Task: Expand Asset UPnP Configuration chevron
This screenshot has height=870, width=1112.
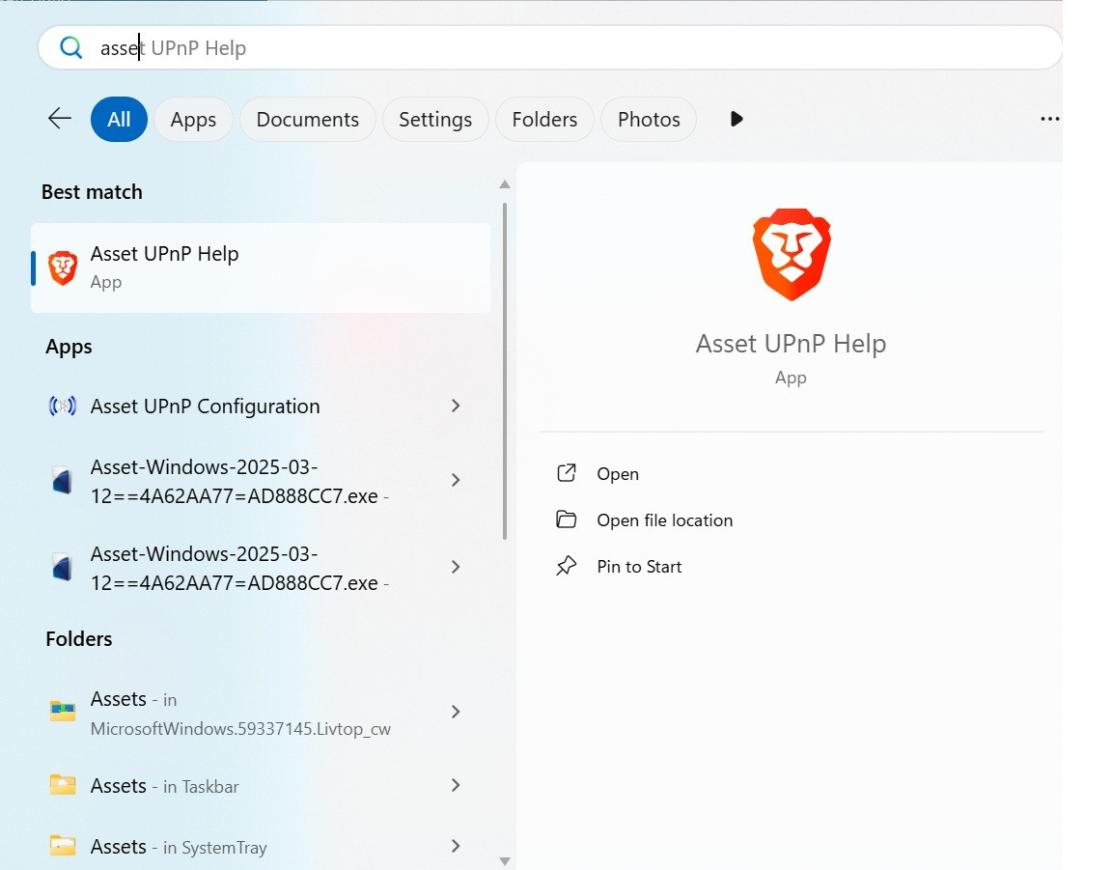Action: 456,406
